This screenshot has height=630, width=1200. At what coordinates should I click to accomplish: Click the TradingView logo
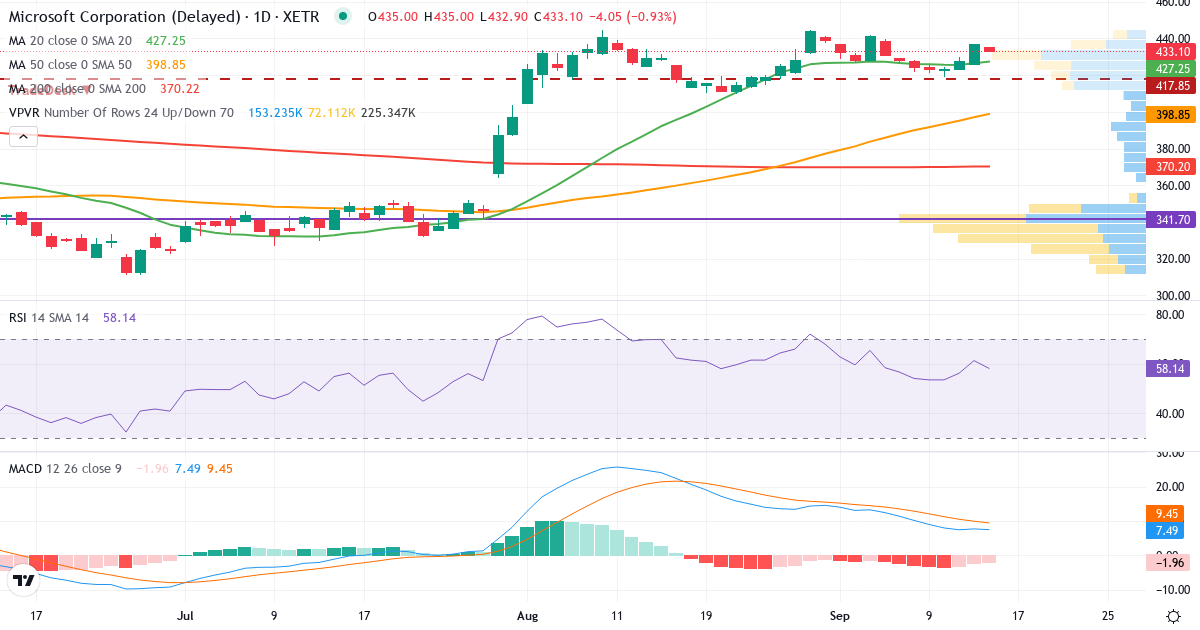pos(24,579)
